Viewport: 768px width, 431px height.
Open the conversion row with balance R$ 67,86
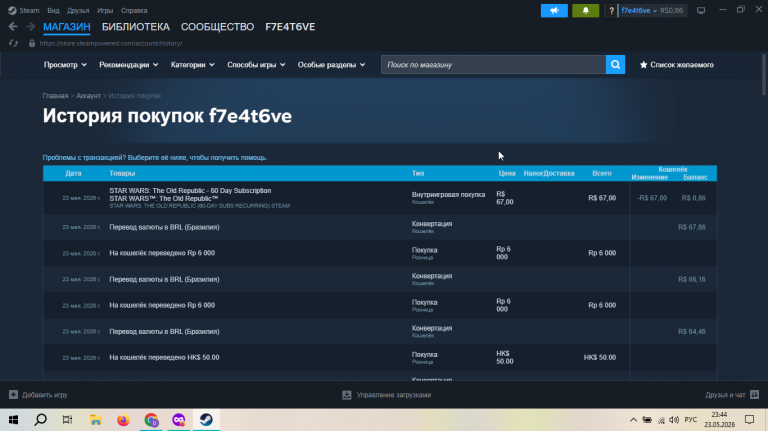(x=380, y=227)
